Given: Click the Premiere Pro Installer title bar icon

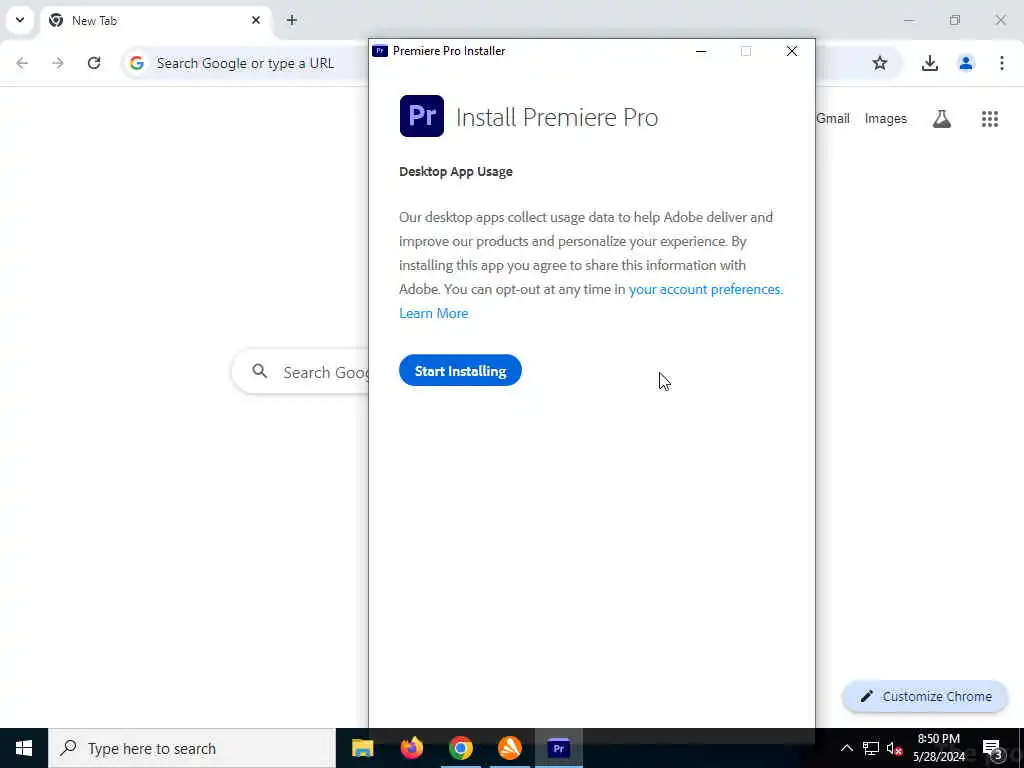Looking at the screenshot, I should (380, 51).
